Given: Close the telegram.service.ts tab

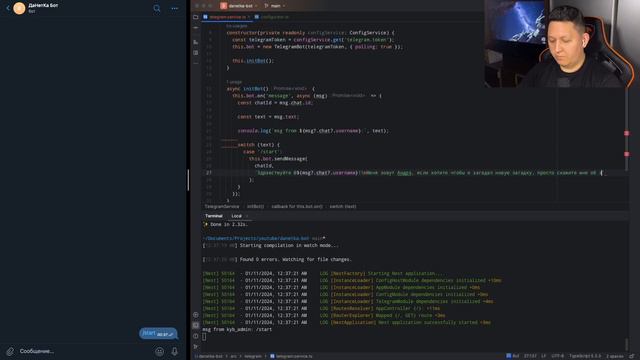Looking at the screenshot, I should [x=249, y=17].
